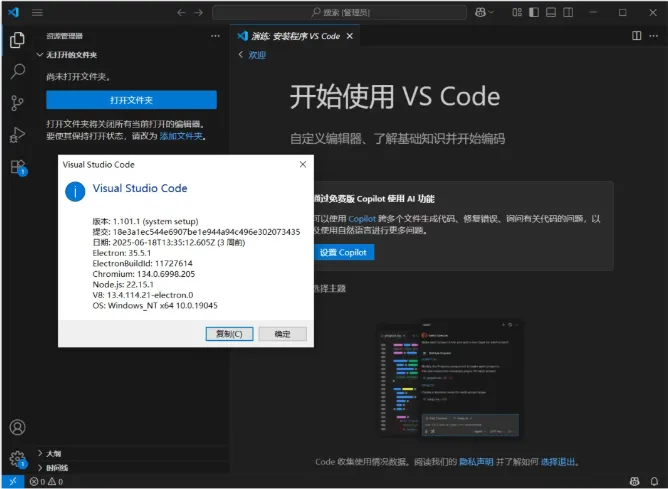668x489 pixels.
Task: Click the hamburger application menu icon
Action: [37, 12]
